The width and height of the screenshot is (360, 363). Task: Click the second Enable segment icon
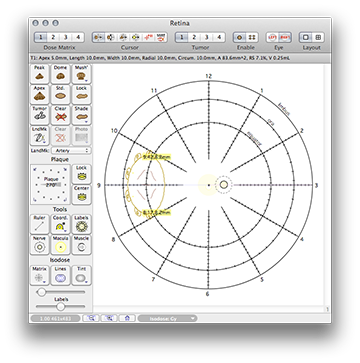[x=252, y=37]
